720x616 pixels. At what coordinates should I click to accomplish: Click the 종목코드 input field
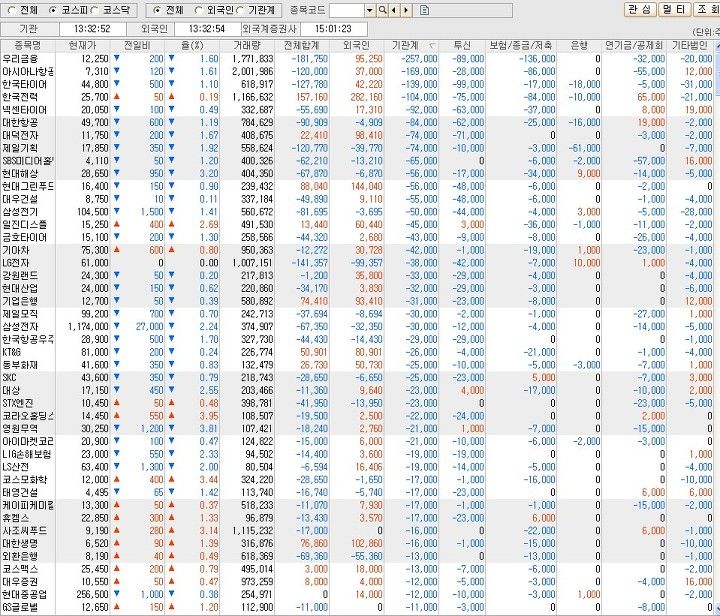[x=347, y=10]
